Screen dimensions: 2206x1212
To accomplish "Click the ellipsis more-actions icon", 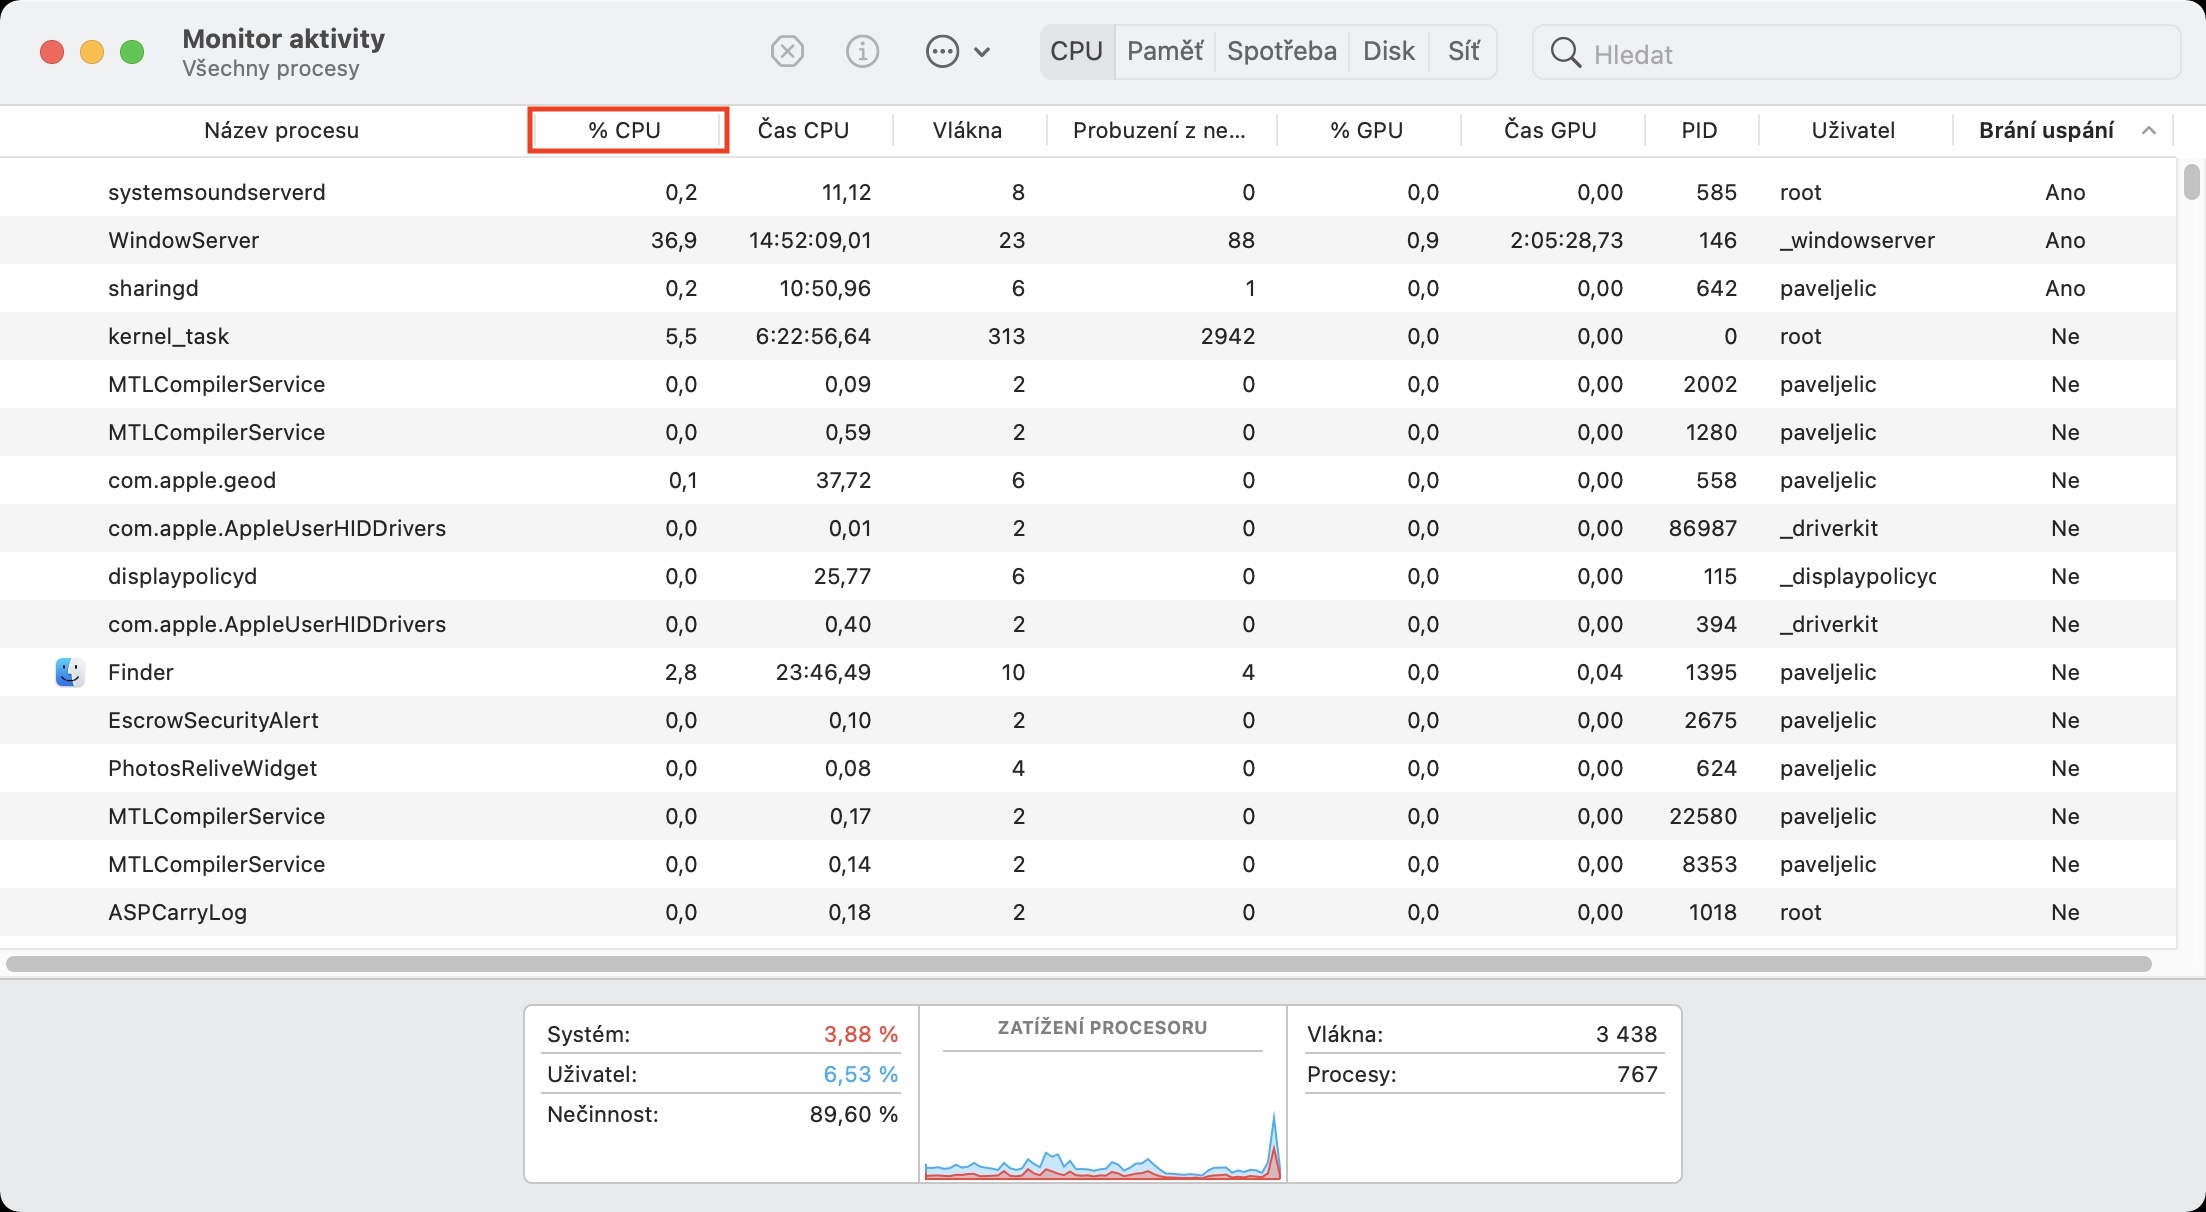I will [x=942, y=51].
